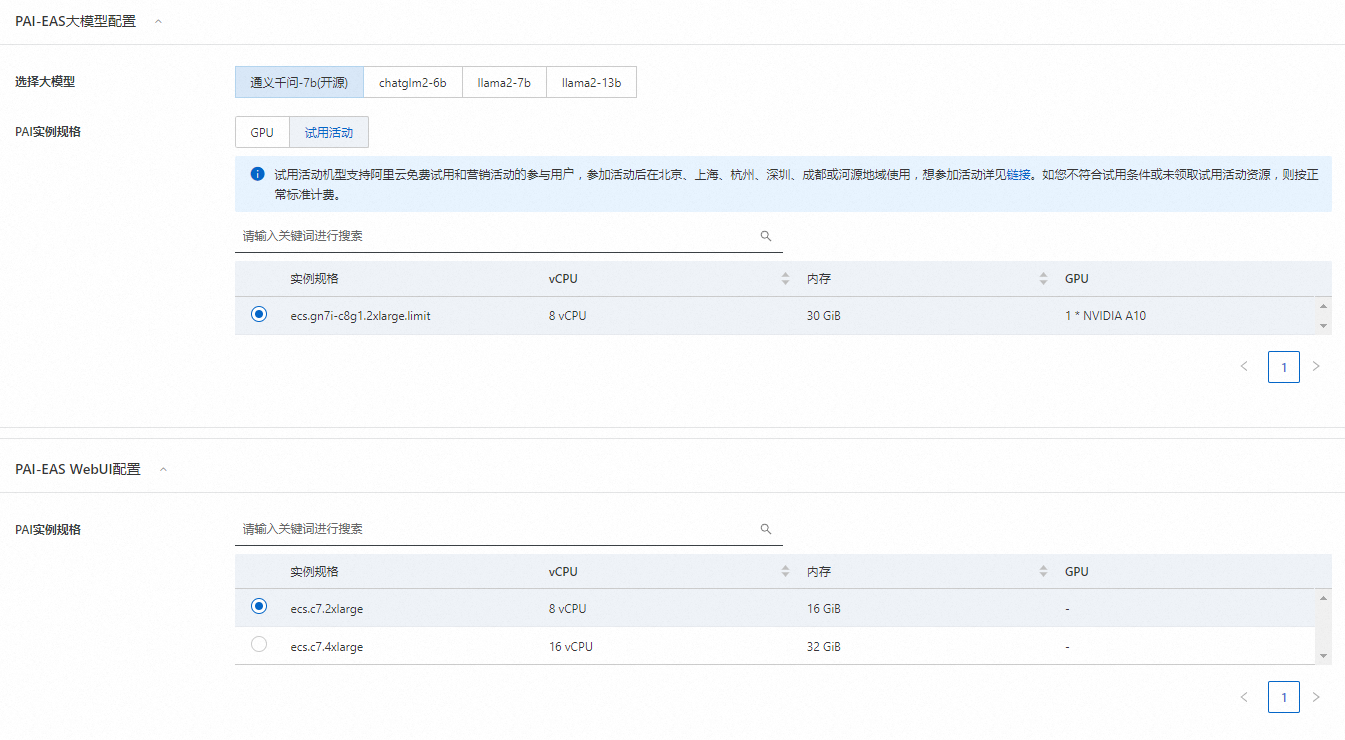1345x740 pixels.
Task: Click the ecs.gn7i-c8g1.2xlarge.limit instance name
Action: pyautogui.click(x=360, y=316)
